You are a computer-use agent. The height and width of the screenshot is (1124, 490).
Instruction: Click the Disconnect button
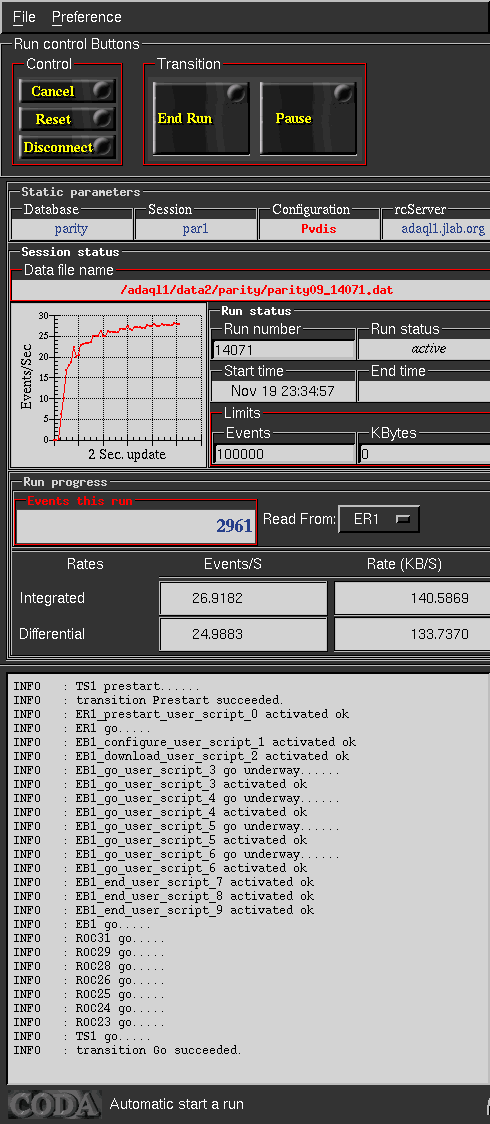67,147
